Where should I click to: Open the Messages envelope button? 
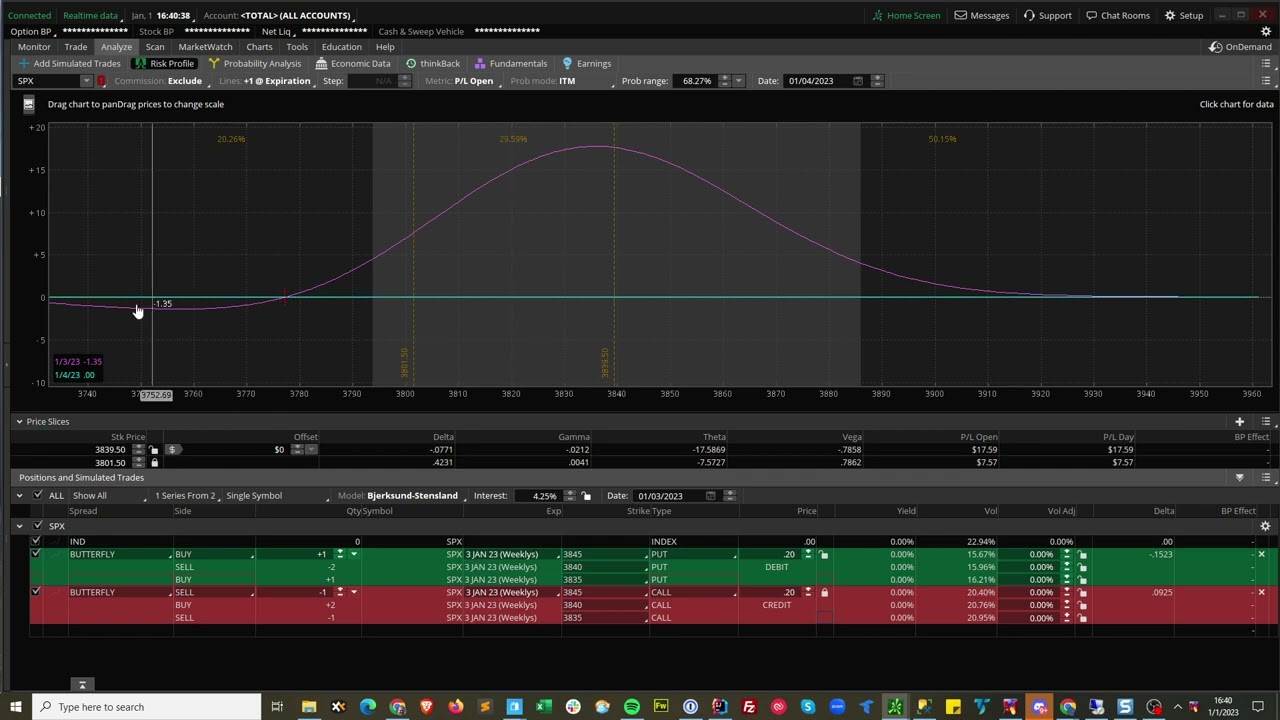coord(981,15)
